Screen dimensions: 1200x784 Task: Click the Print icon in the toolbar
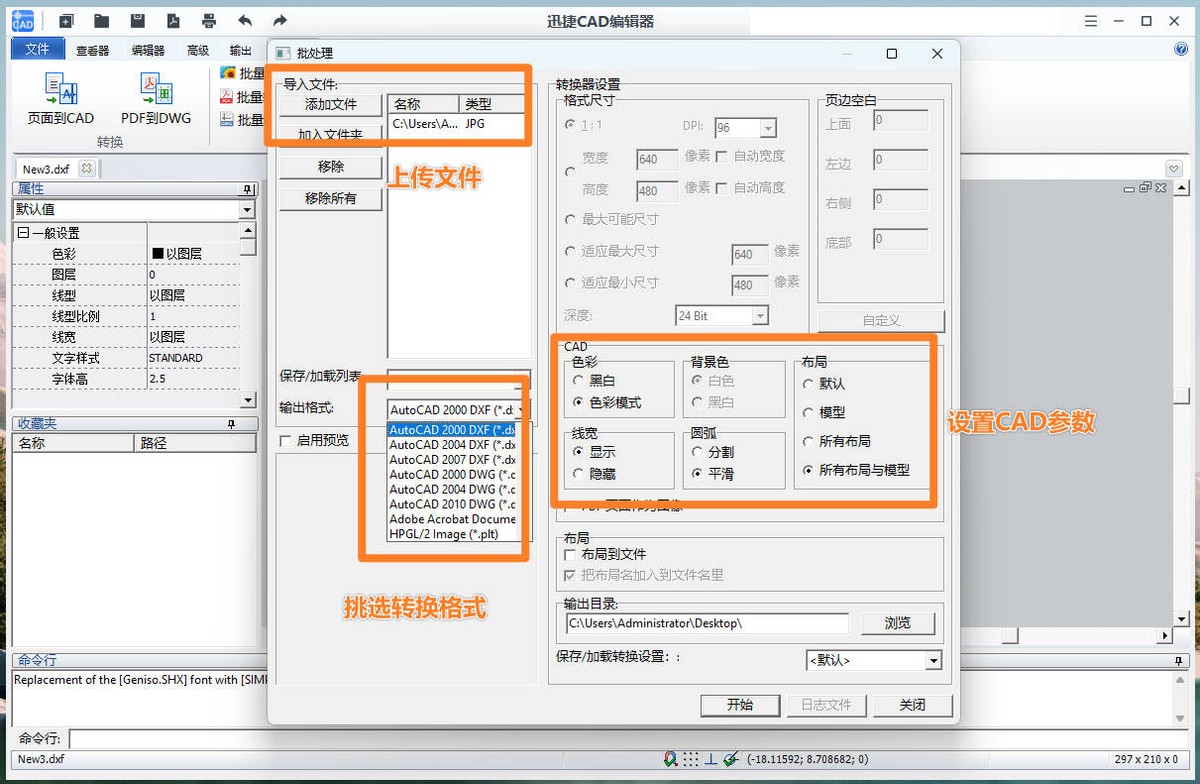(207, 20)
